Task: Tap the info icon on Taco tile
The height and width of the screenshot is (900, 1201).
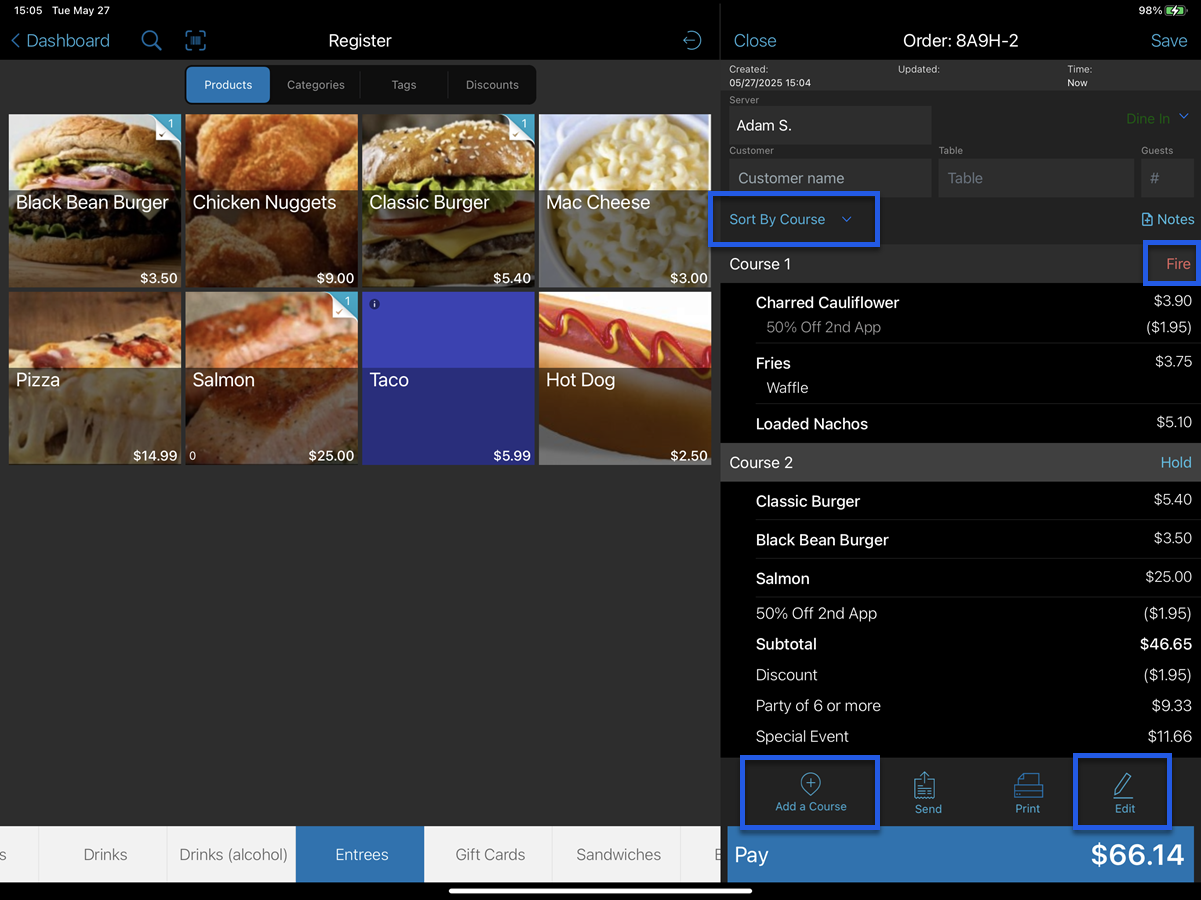Action: (375, 304)
